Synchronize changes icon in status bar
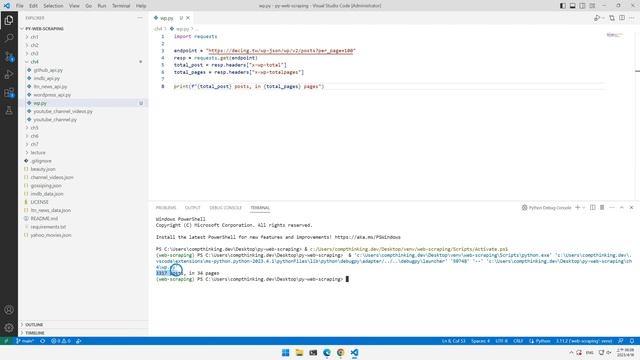Image resolution: width=640 pixels, height=360 pixels. click(42, 341)
